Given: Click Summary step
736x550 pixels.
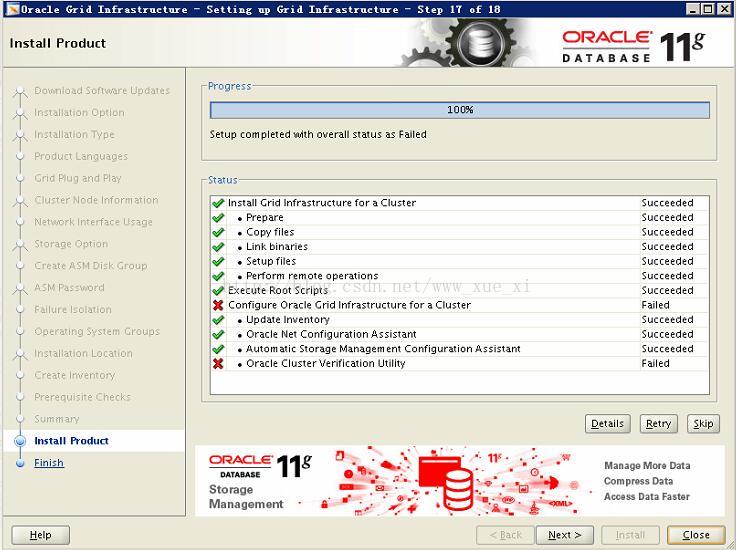Looking at the screenshot, I should (57, 419).
